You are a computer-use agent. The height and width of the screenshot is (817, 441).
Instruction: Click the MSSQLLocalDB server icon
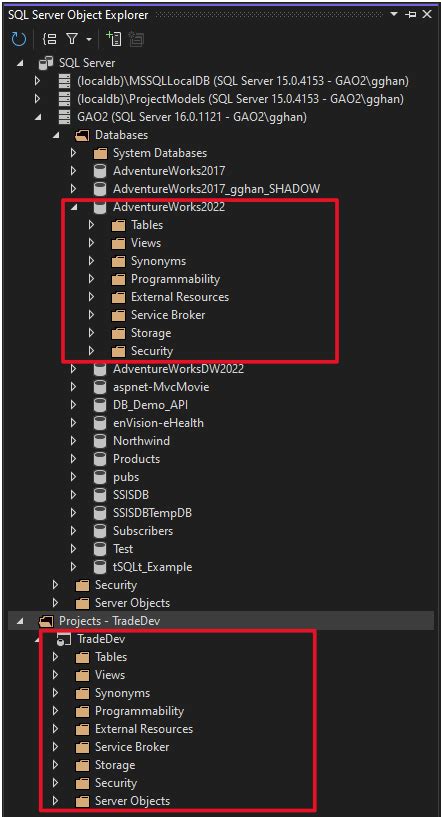coord(64,81)
